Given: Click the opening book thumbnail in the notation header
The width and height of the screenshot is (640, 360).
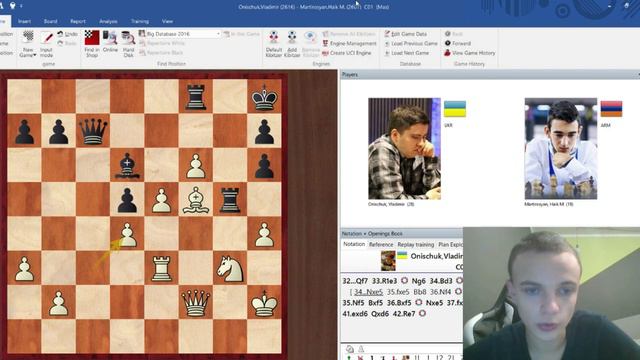Looking at the screenshot, I should 388,261.
